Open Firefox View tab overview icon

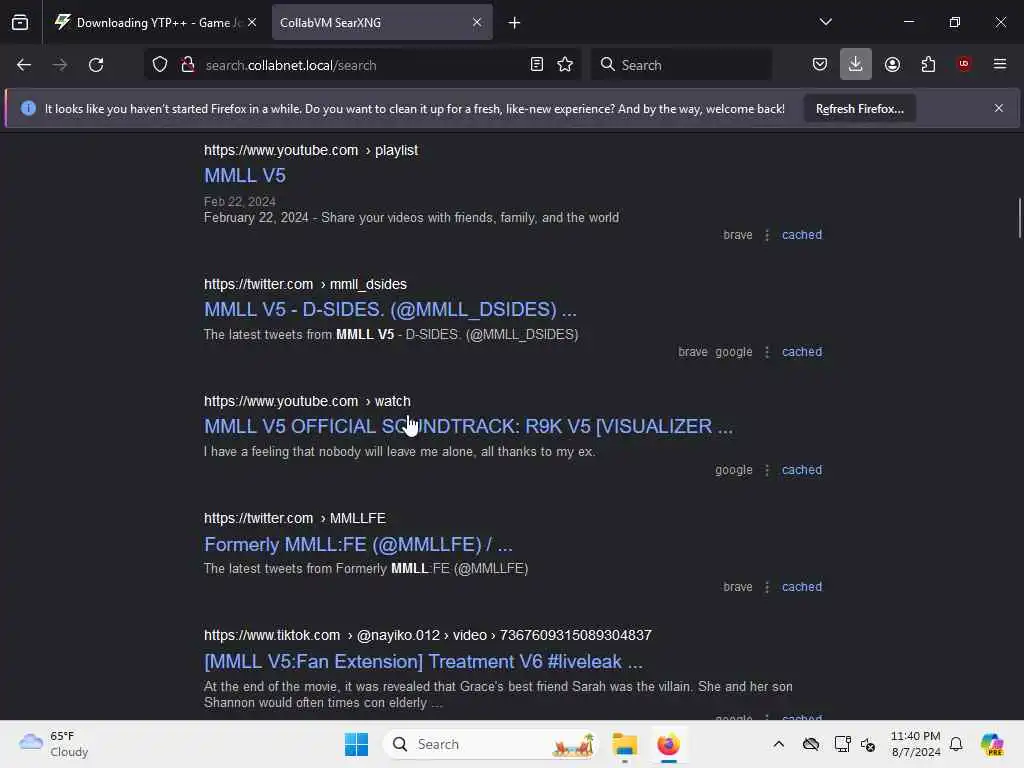coord(20,22)
